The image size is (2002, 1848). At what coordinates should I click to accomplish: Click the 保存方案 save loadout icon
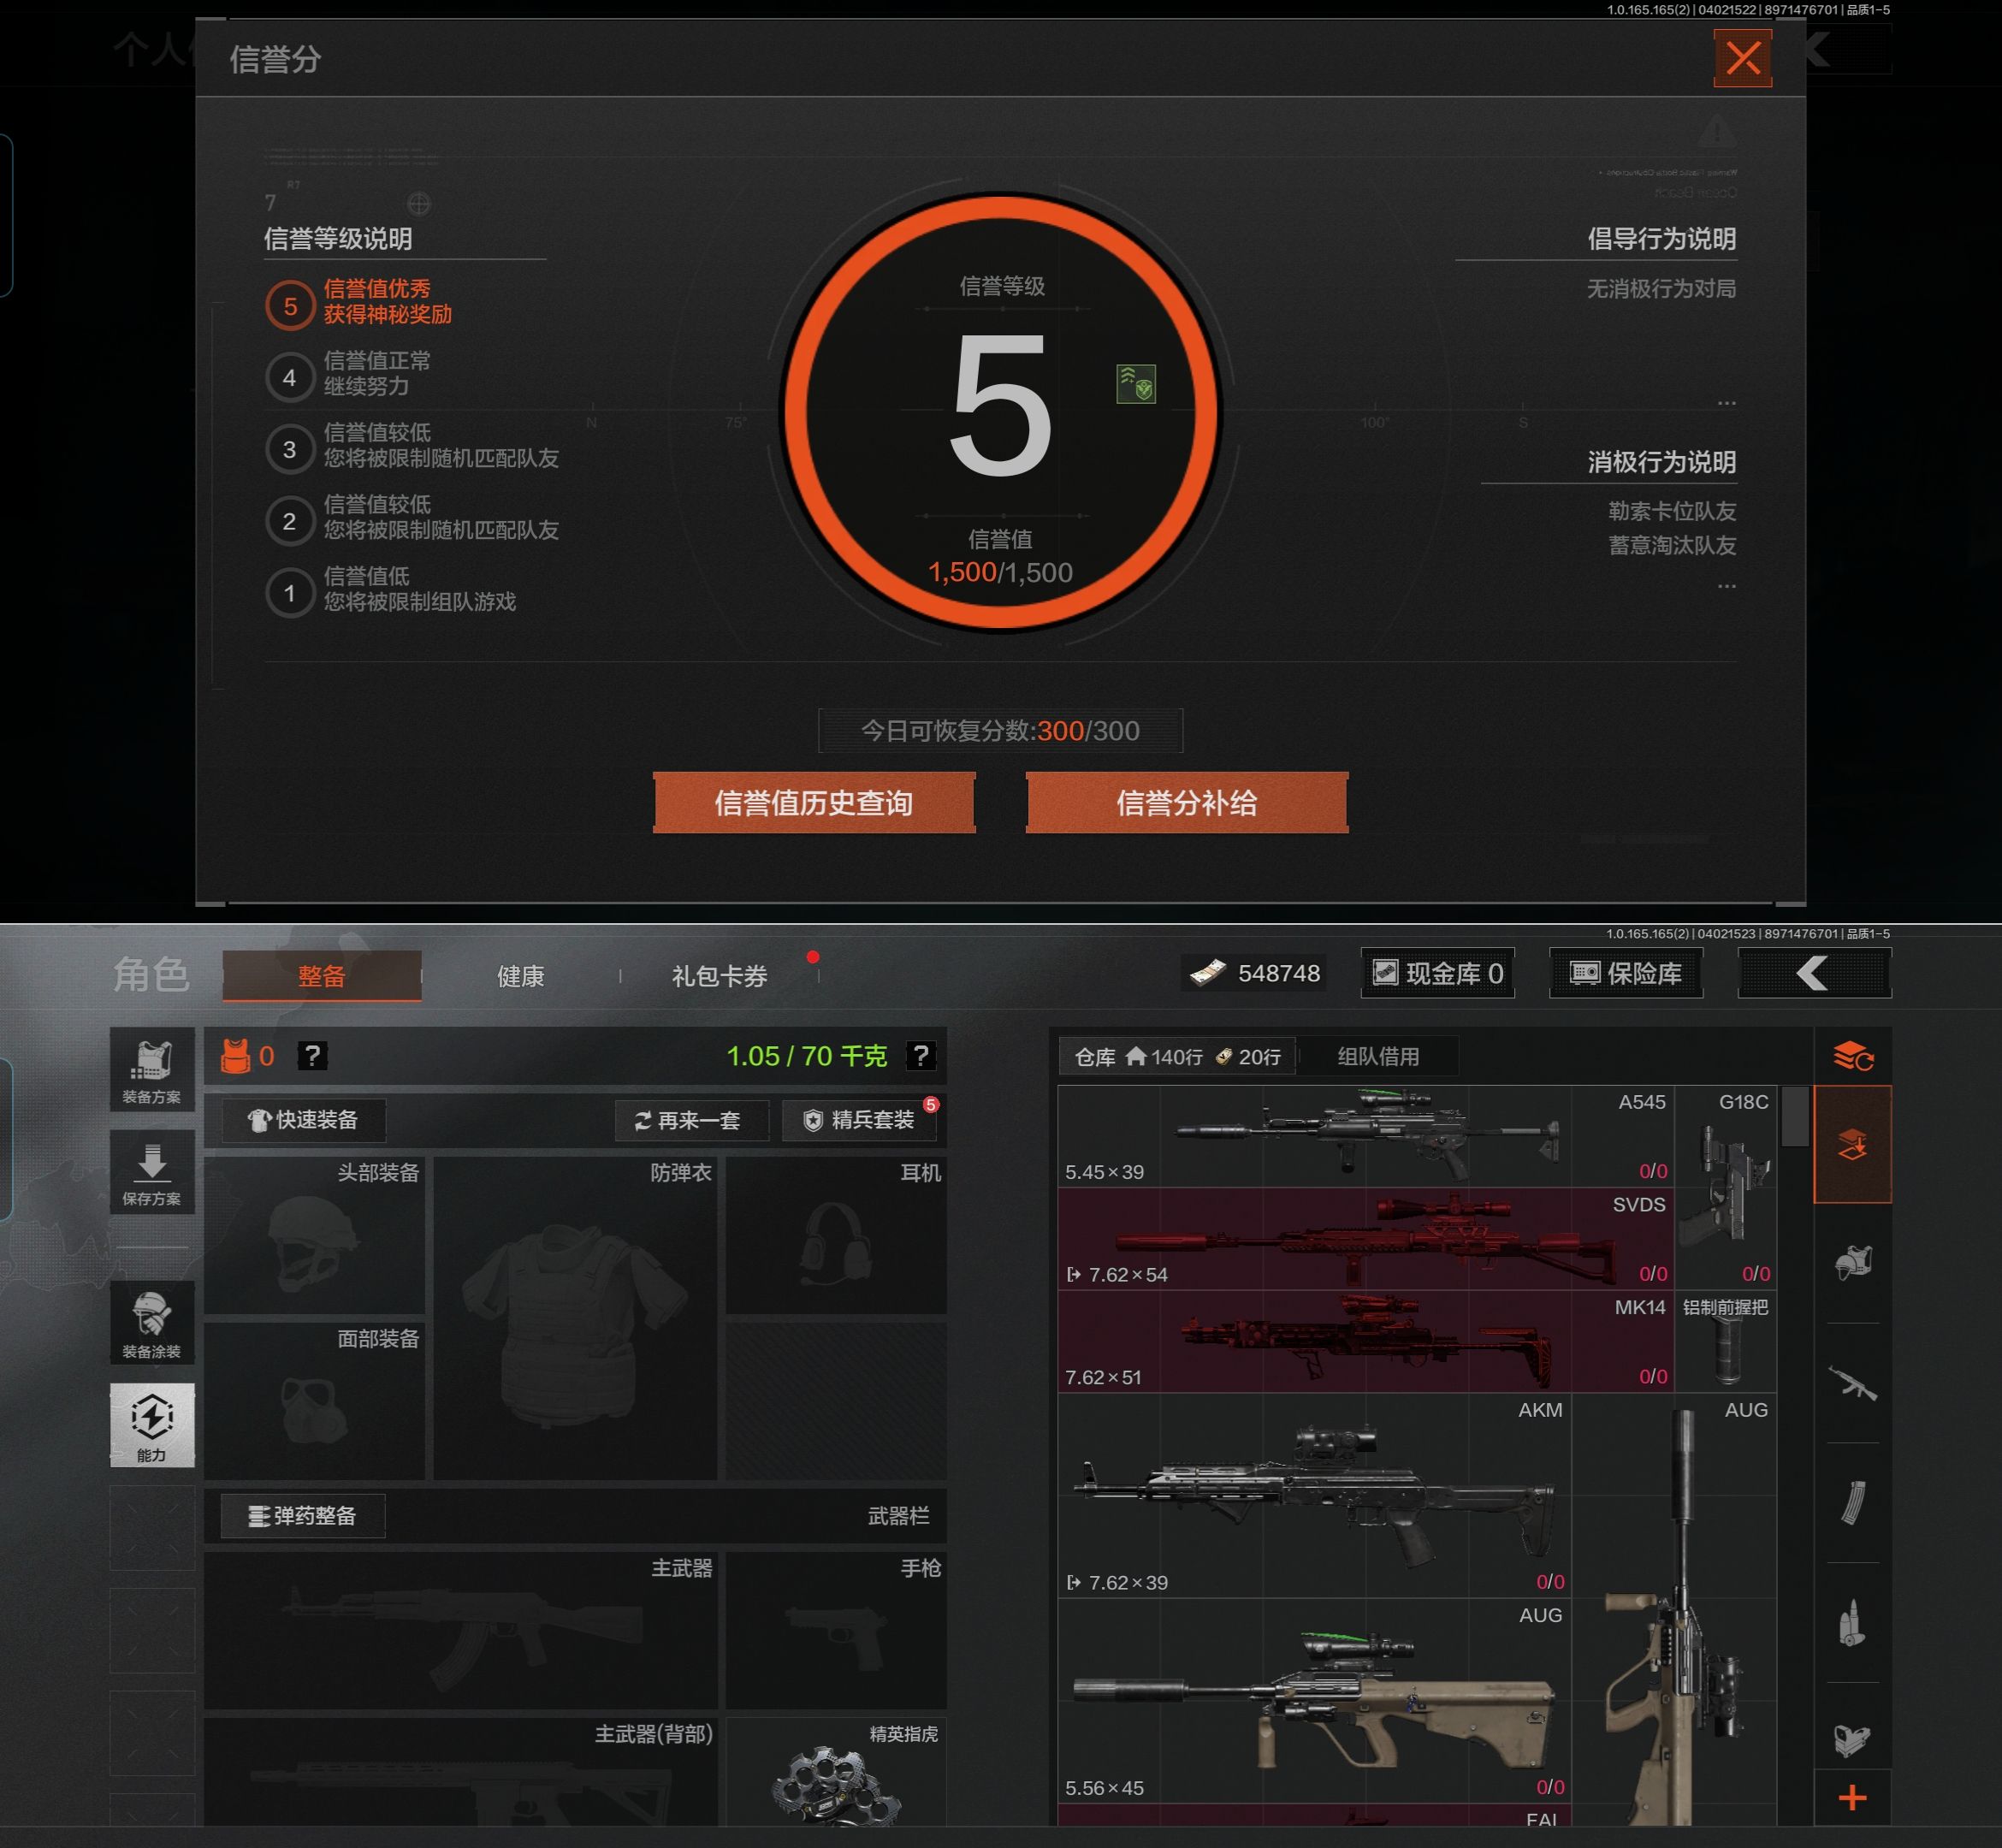[x=152, y=1172]
